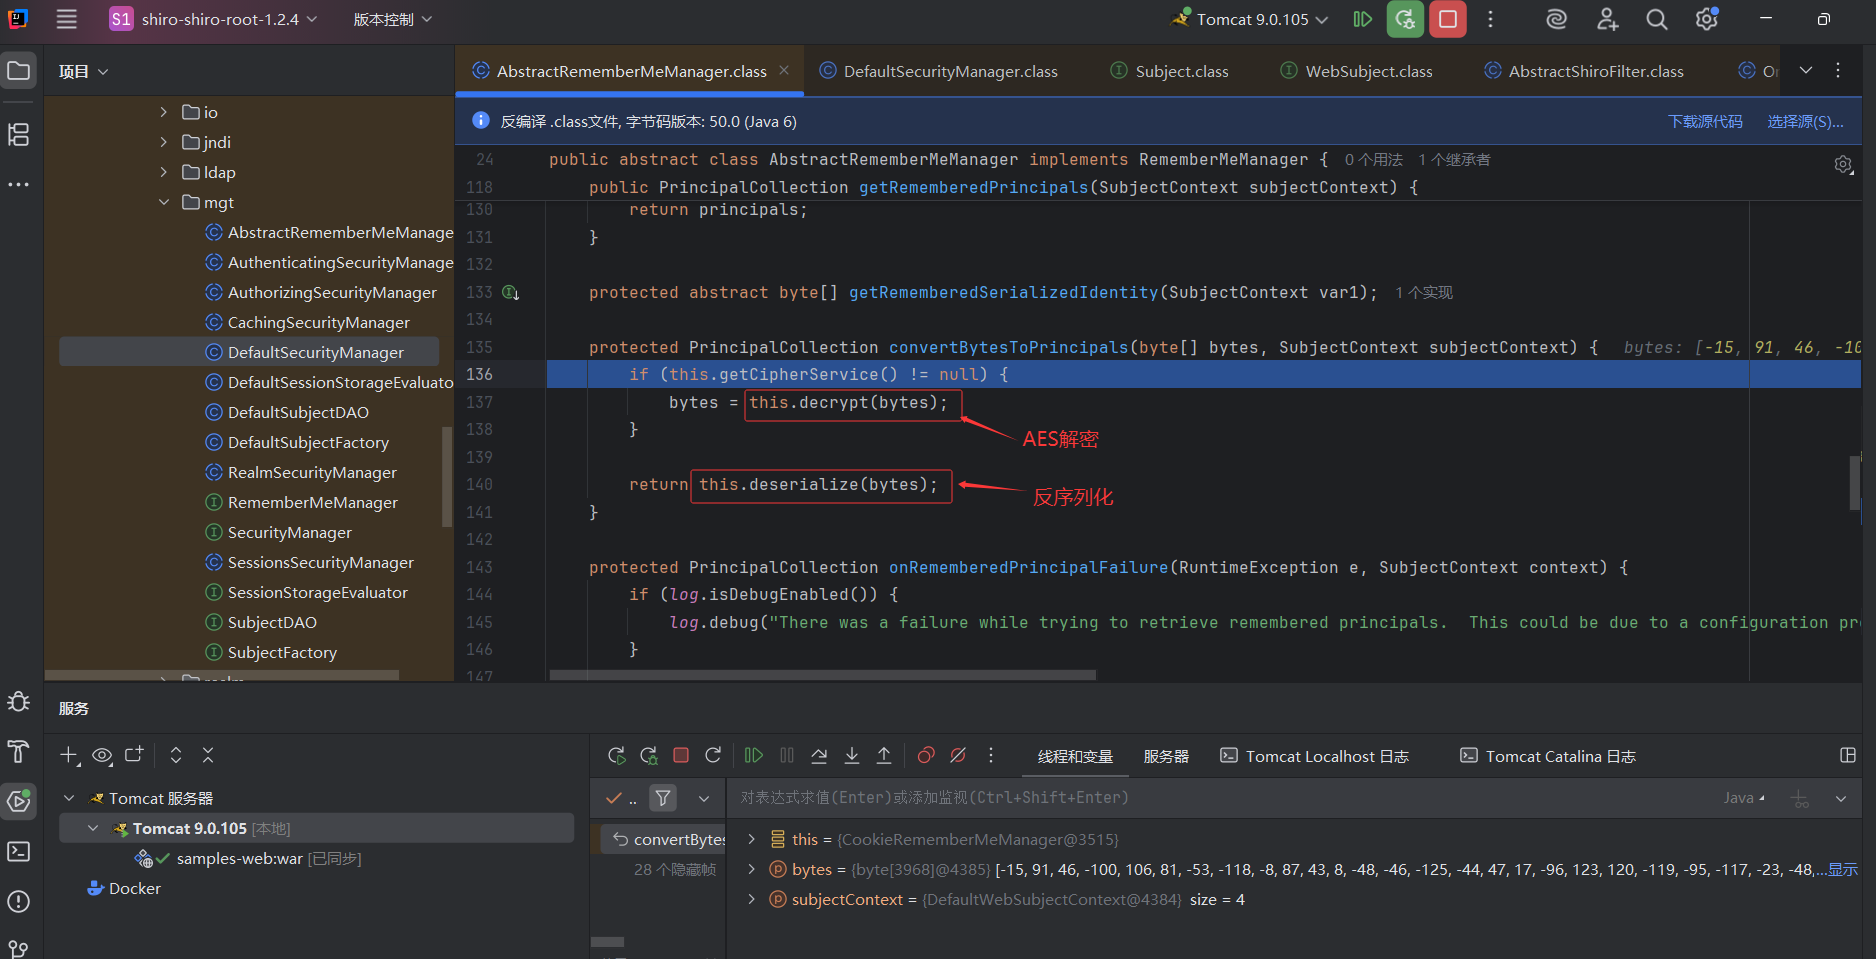The height and width of the screenshot is (959, 1876).
Task: Expand the jndi folder in project tree
Action: pyautogui.click(x=164, y=142)
